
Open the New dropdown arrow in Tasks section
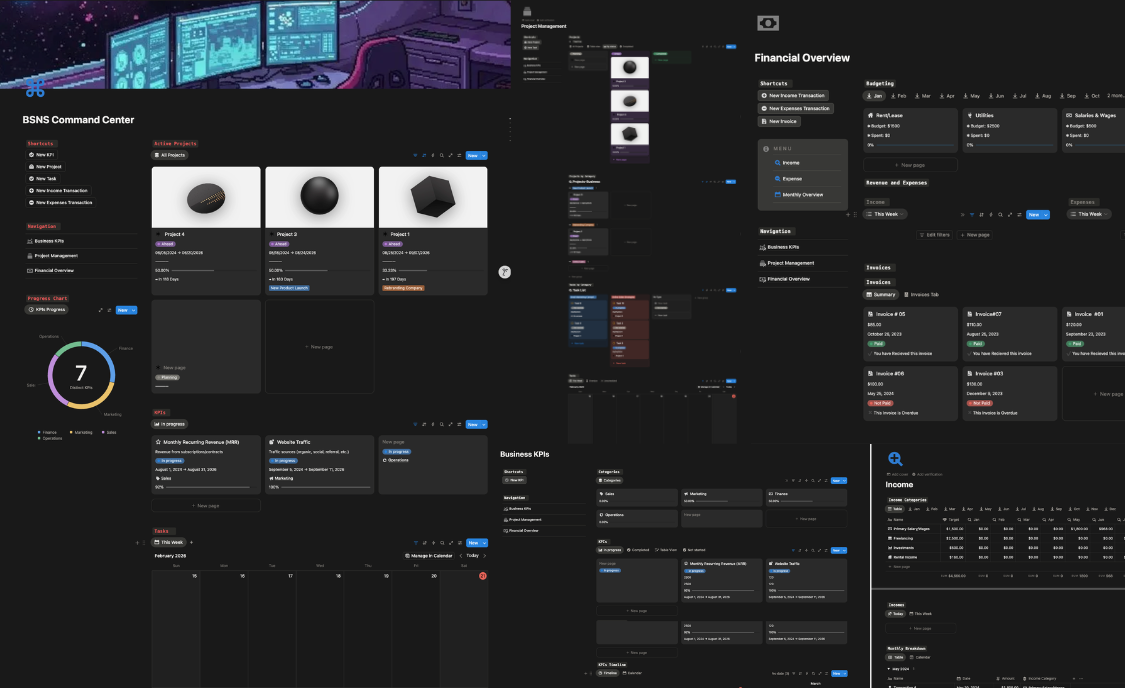click(484, 542)
